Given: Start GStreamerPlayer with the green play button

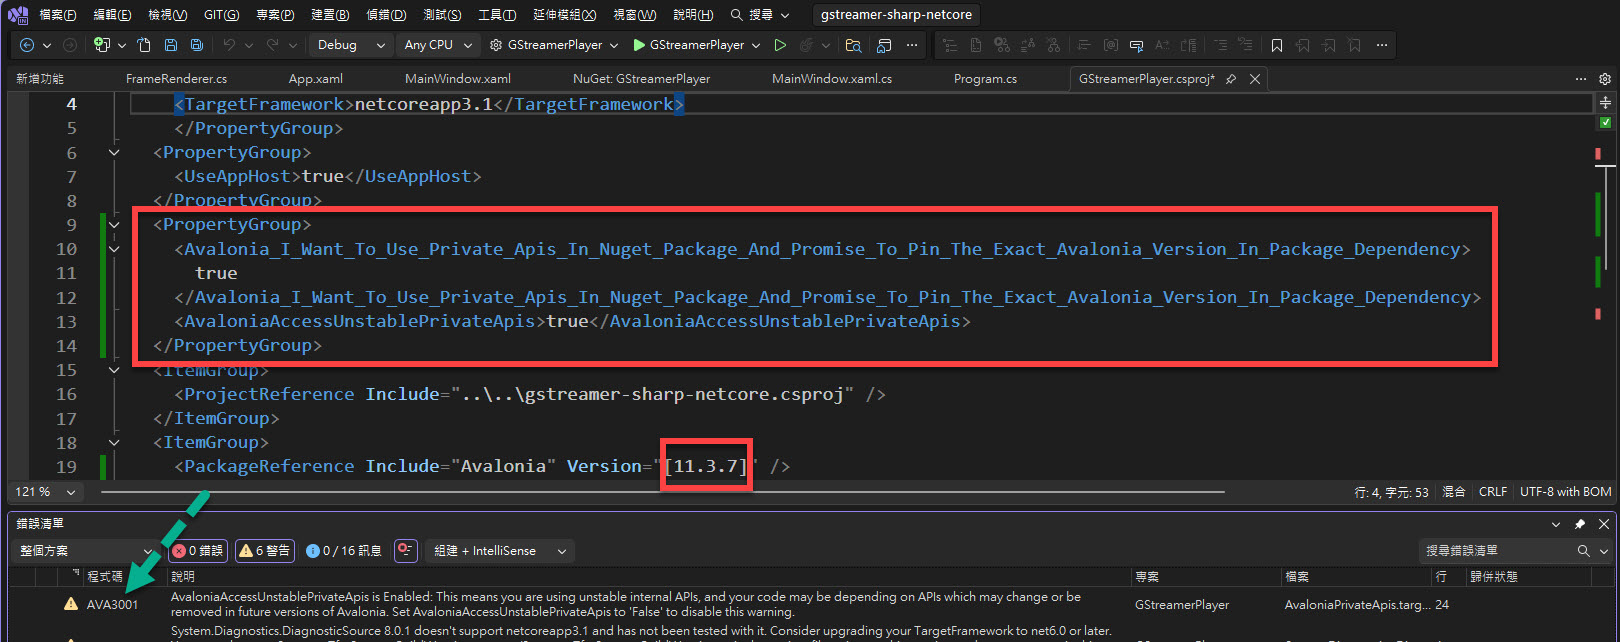Looking at the screenshot, I should point(639,45).
